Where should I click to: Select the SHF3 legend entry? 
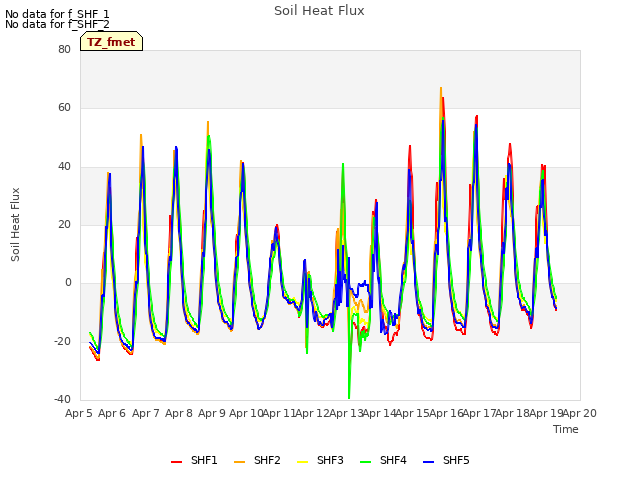coord(320,460)
